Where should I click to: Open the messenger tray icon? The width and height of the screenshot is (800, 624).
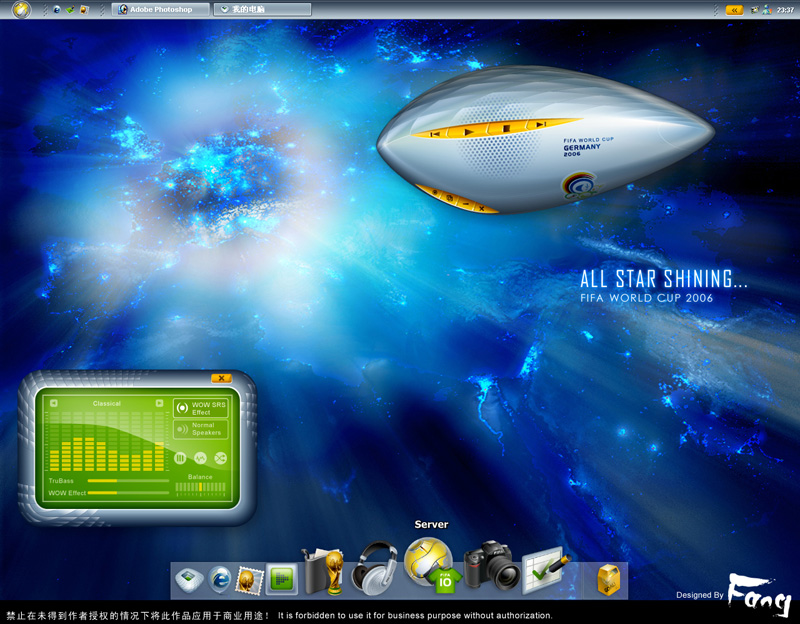click(x=766, y=10)
